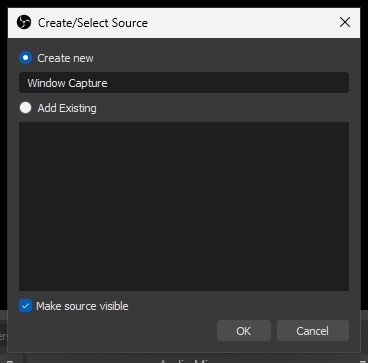Uncheck the Make source visible checkbox
368x363 pixels.
[x=25, y=306]
